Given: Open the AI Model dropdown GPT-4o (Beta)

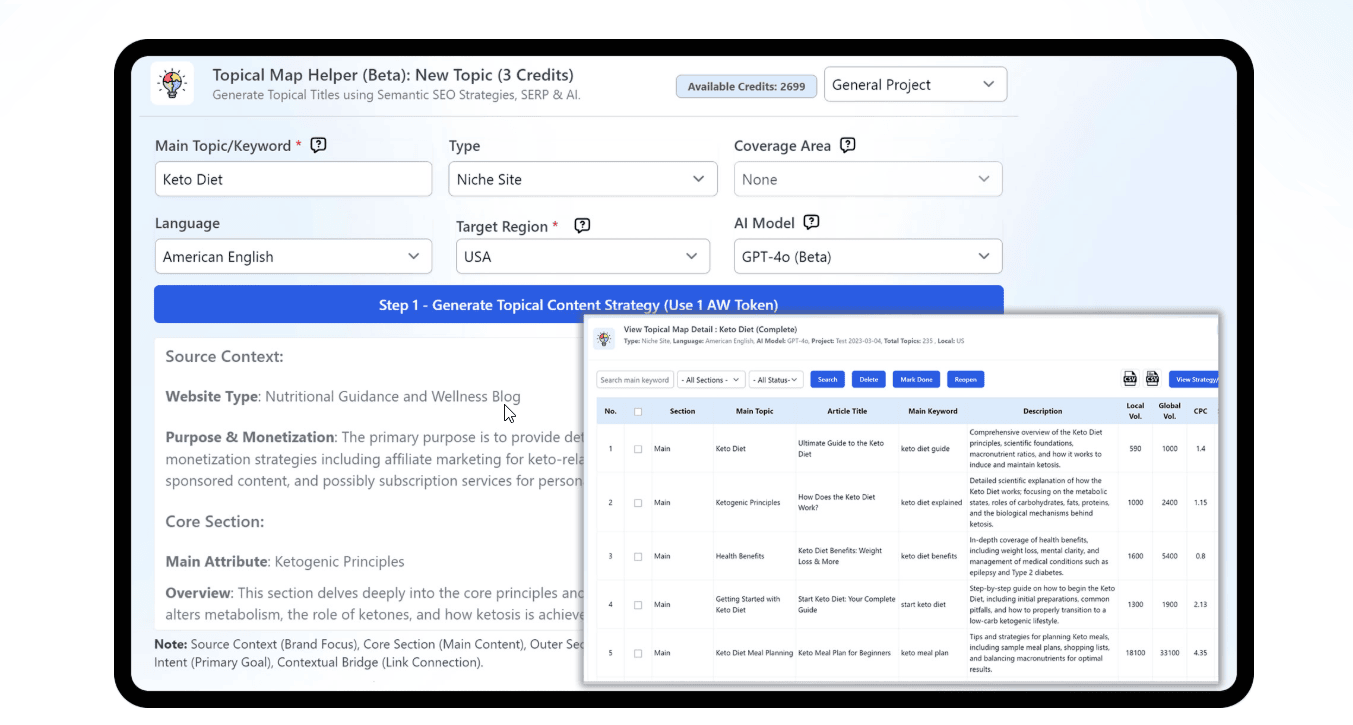Looking at the screenshot, I should point(867,257).
